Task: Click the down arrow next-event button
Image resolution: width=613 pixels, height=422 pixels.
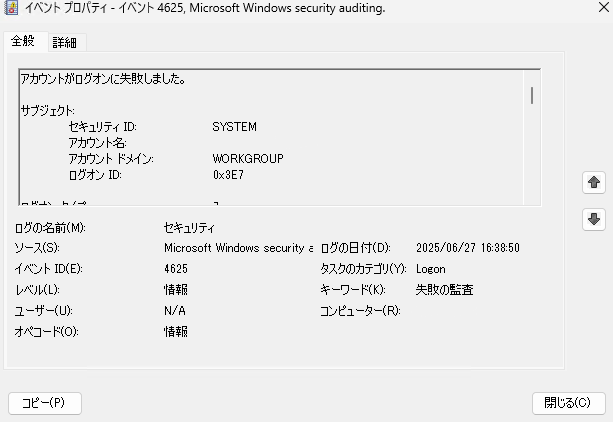Action: 594,219
